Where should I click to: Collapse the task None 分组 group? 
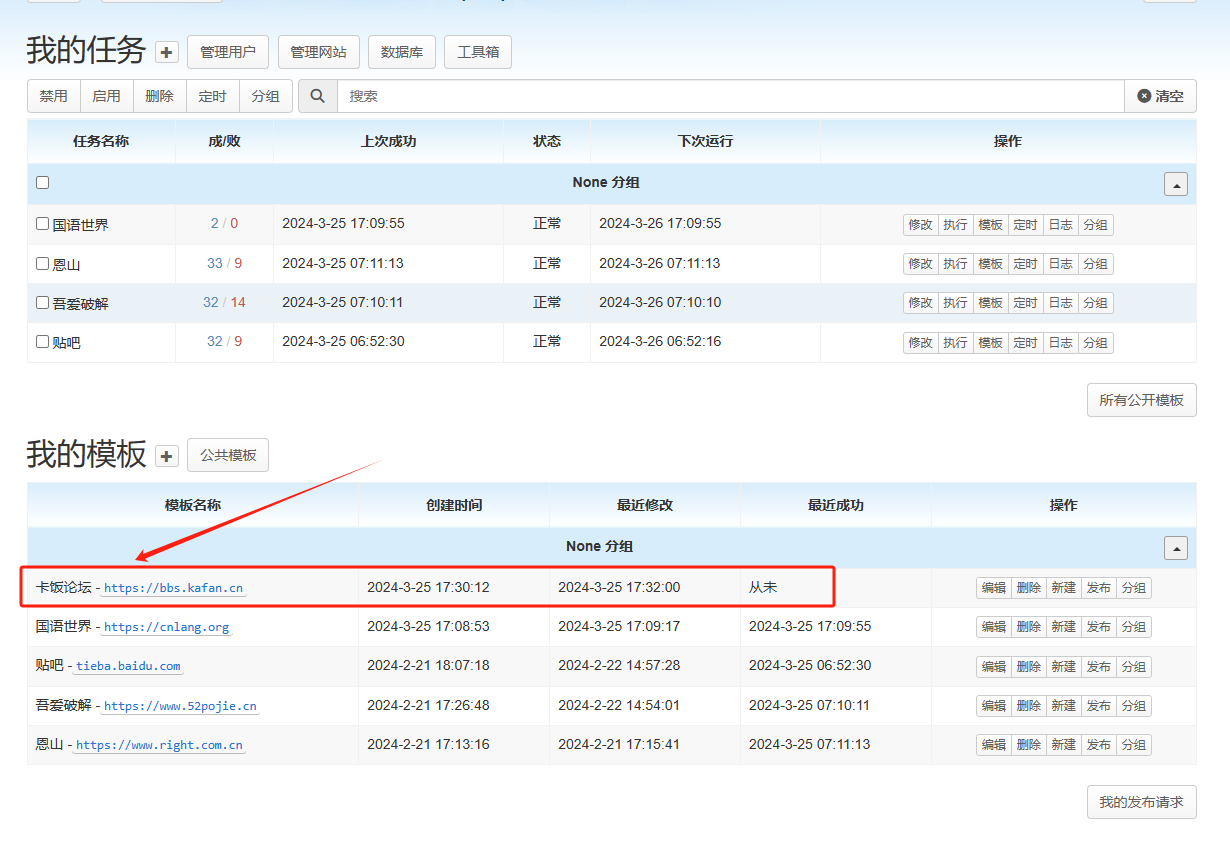1176,184
